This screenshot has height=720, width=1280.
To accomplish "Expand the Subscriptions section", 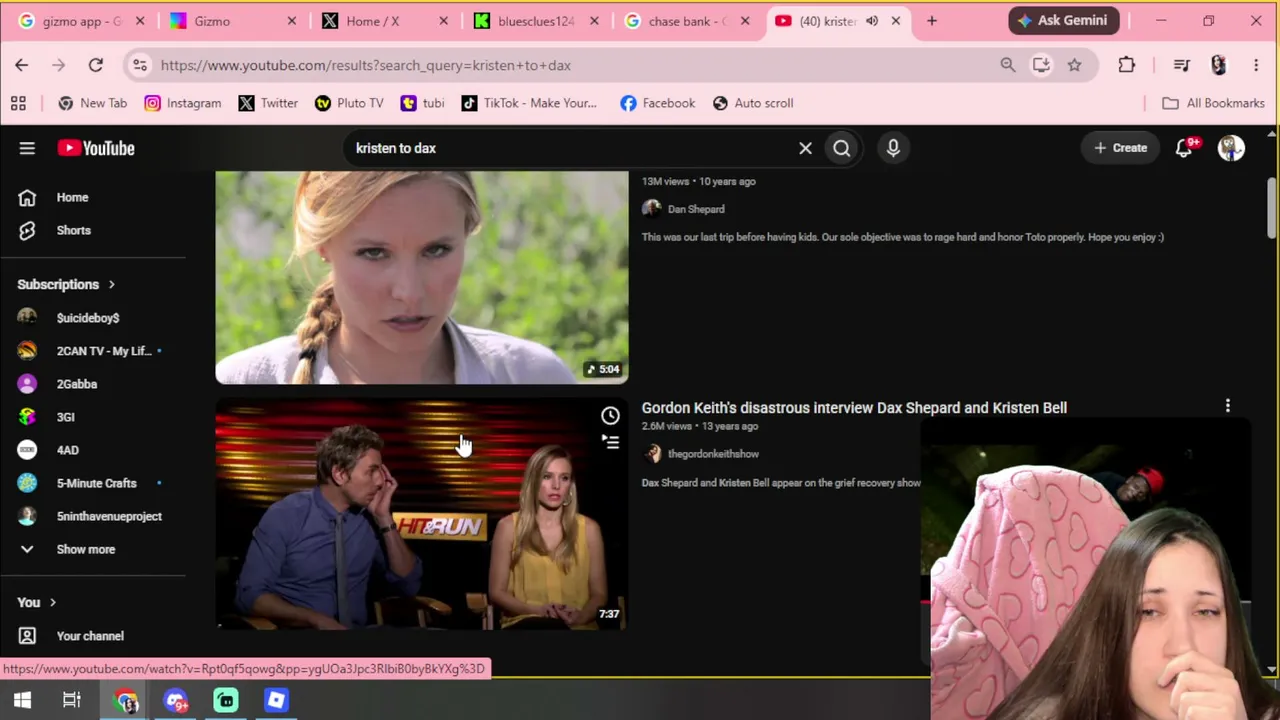I will click(x=66, y=284).
